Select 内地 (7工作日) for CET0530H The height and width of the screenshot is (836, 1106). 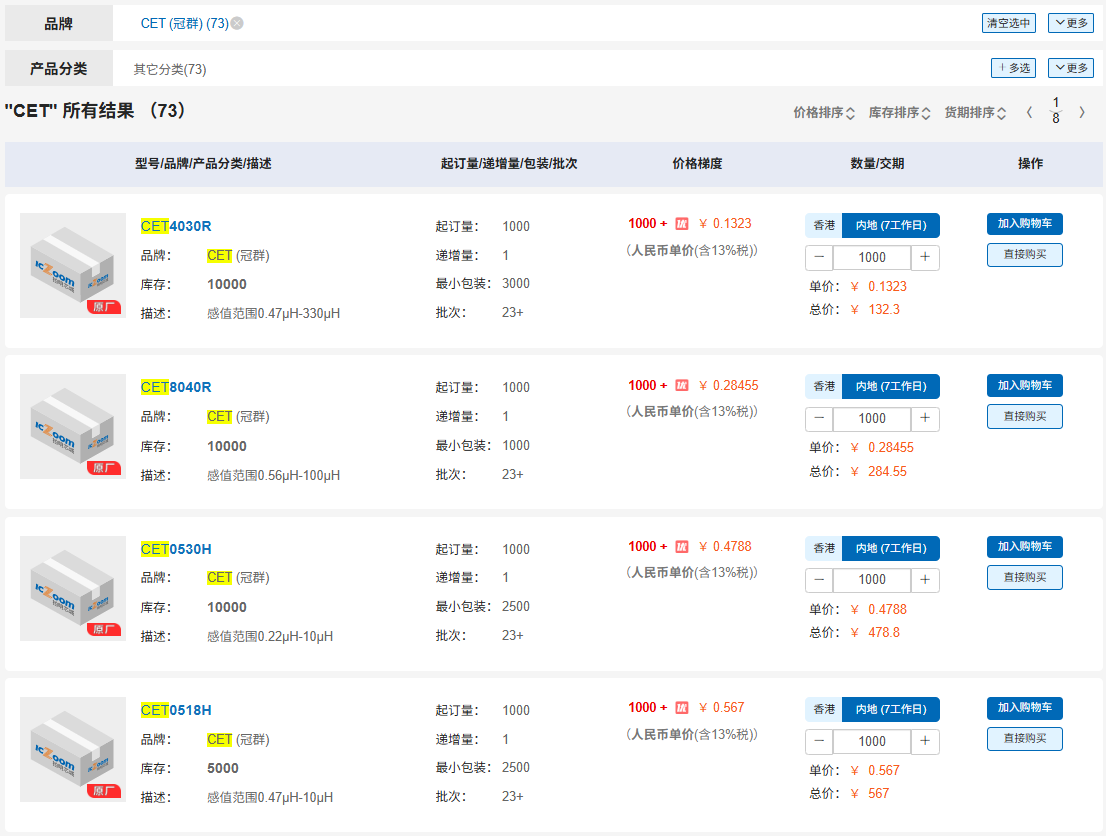(x=891, y=548)
